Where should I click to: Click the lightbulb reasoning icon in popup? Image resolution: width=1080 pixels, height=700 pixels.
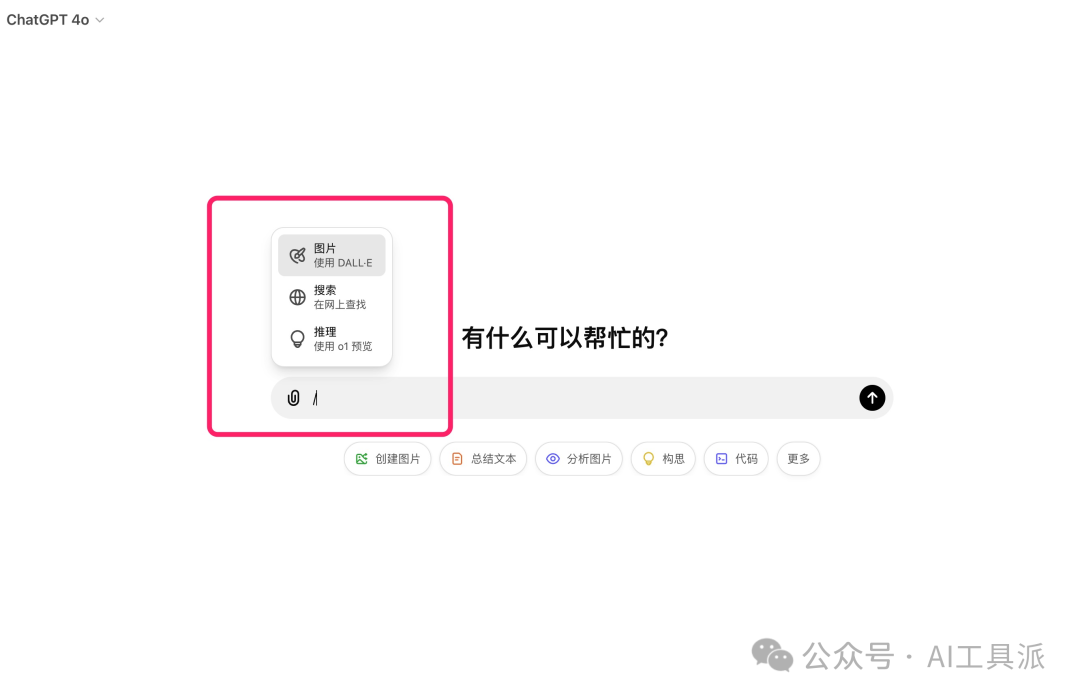[298, 339]
